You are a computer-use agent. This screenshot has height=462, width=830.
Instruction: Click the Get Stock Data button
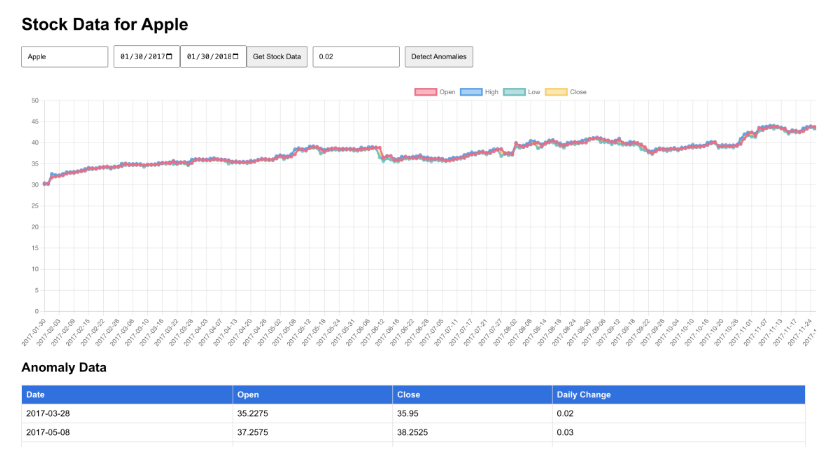point(277,57)
